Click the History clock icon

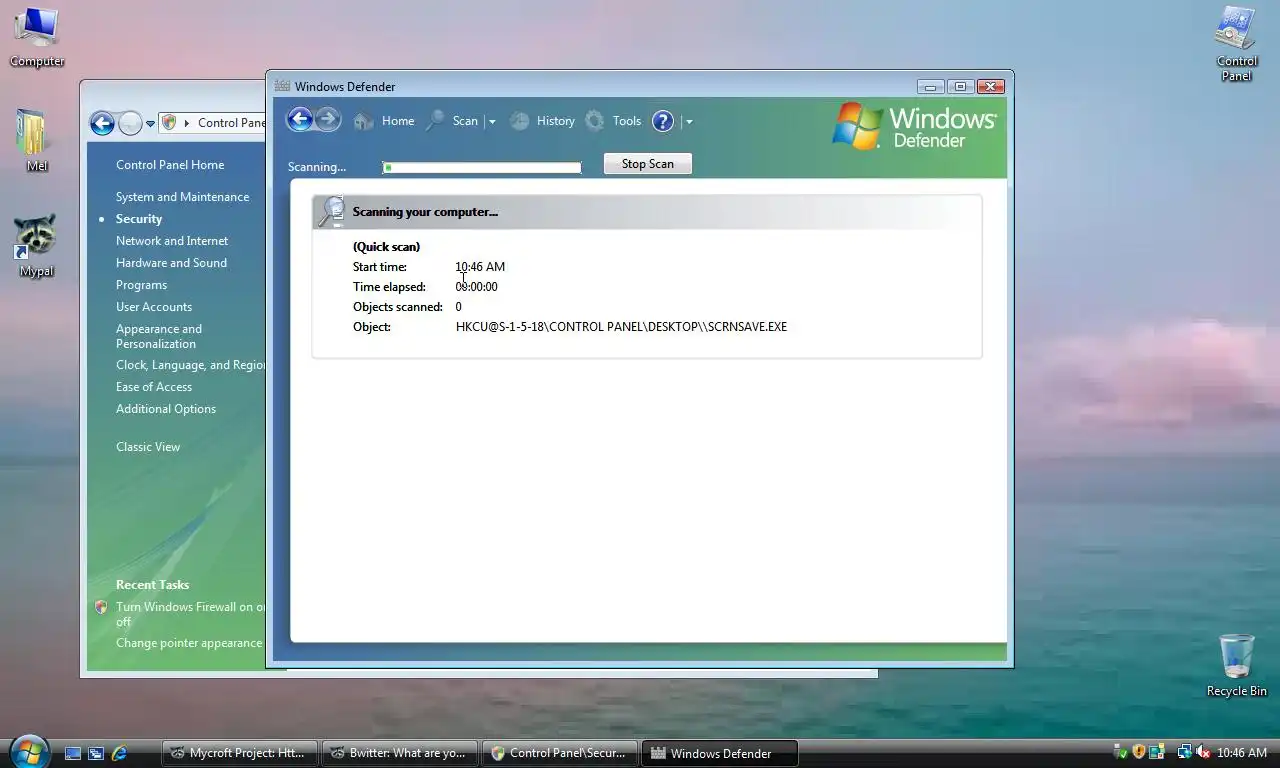coord(520,121)
